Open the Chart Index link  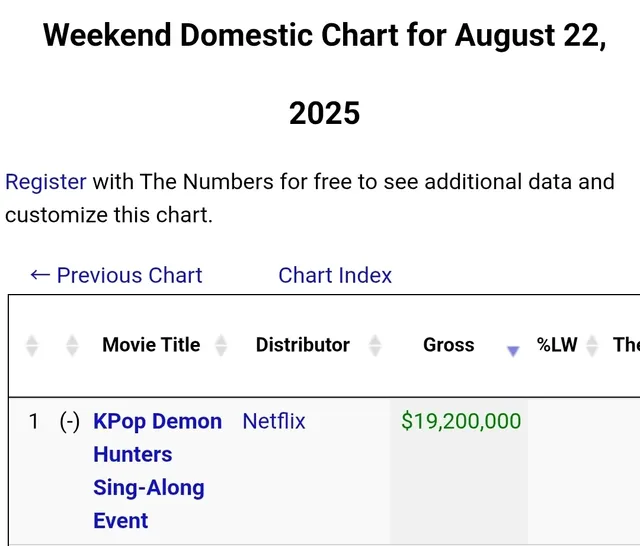click(x=335, y=275)
